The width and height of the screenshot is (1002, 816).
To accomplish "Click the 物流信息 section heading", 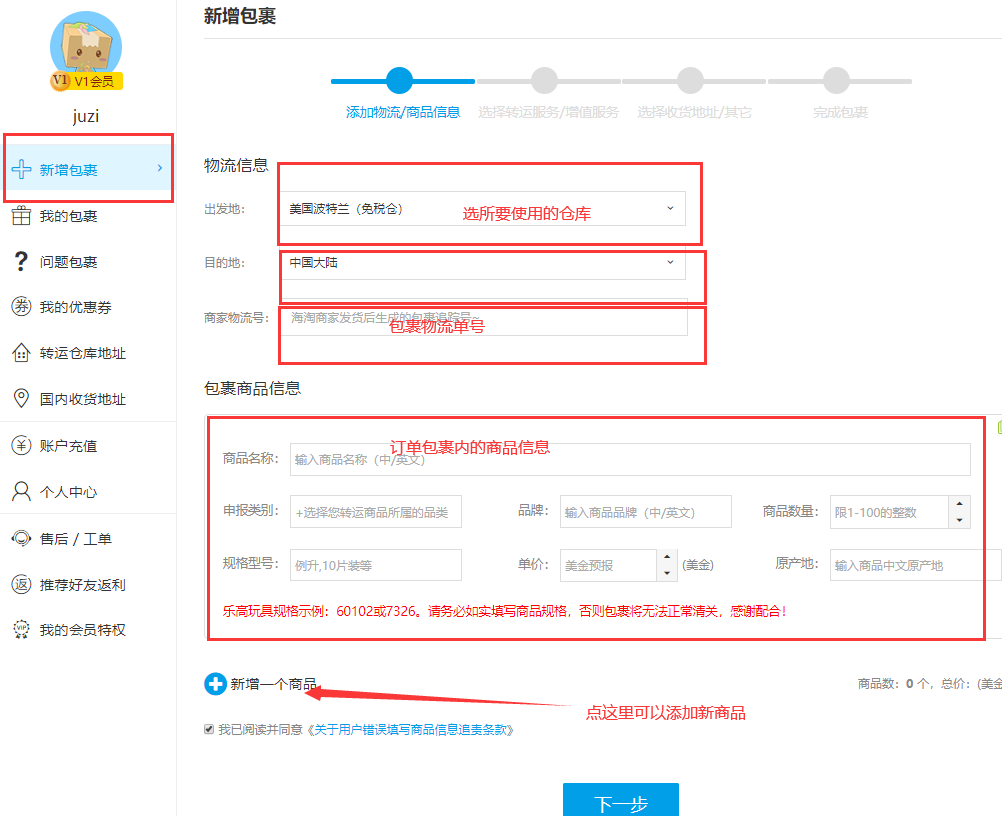I will point(236,165).
